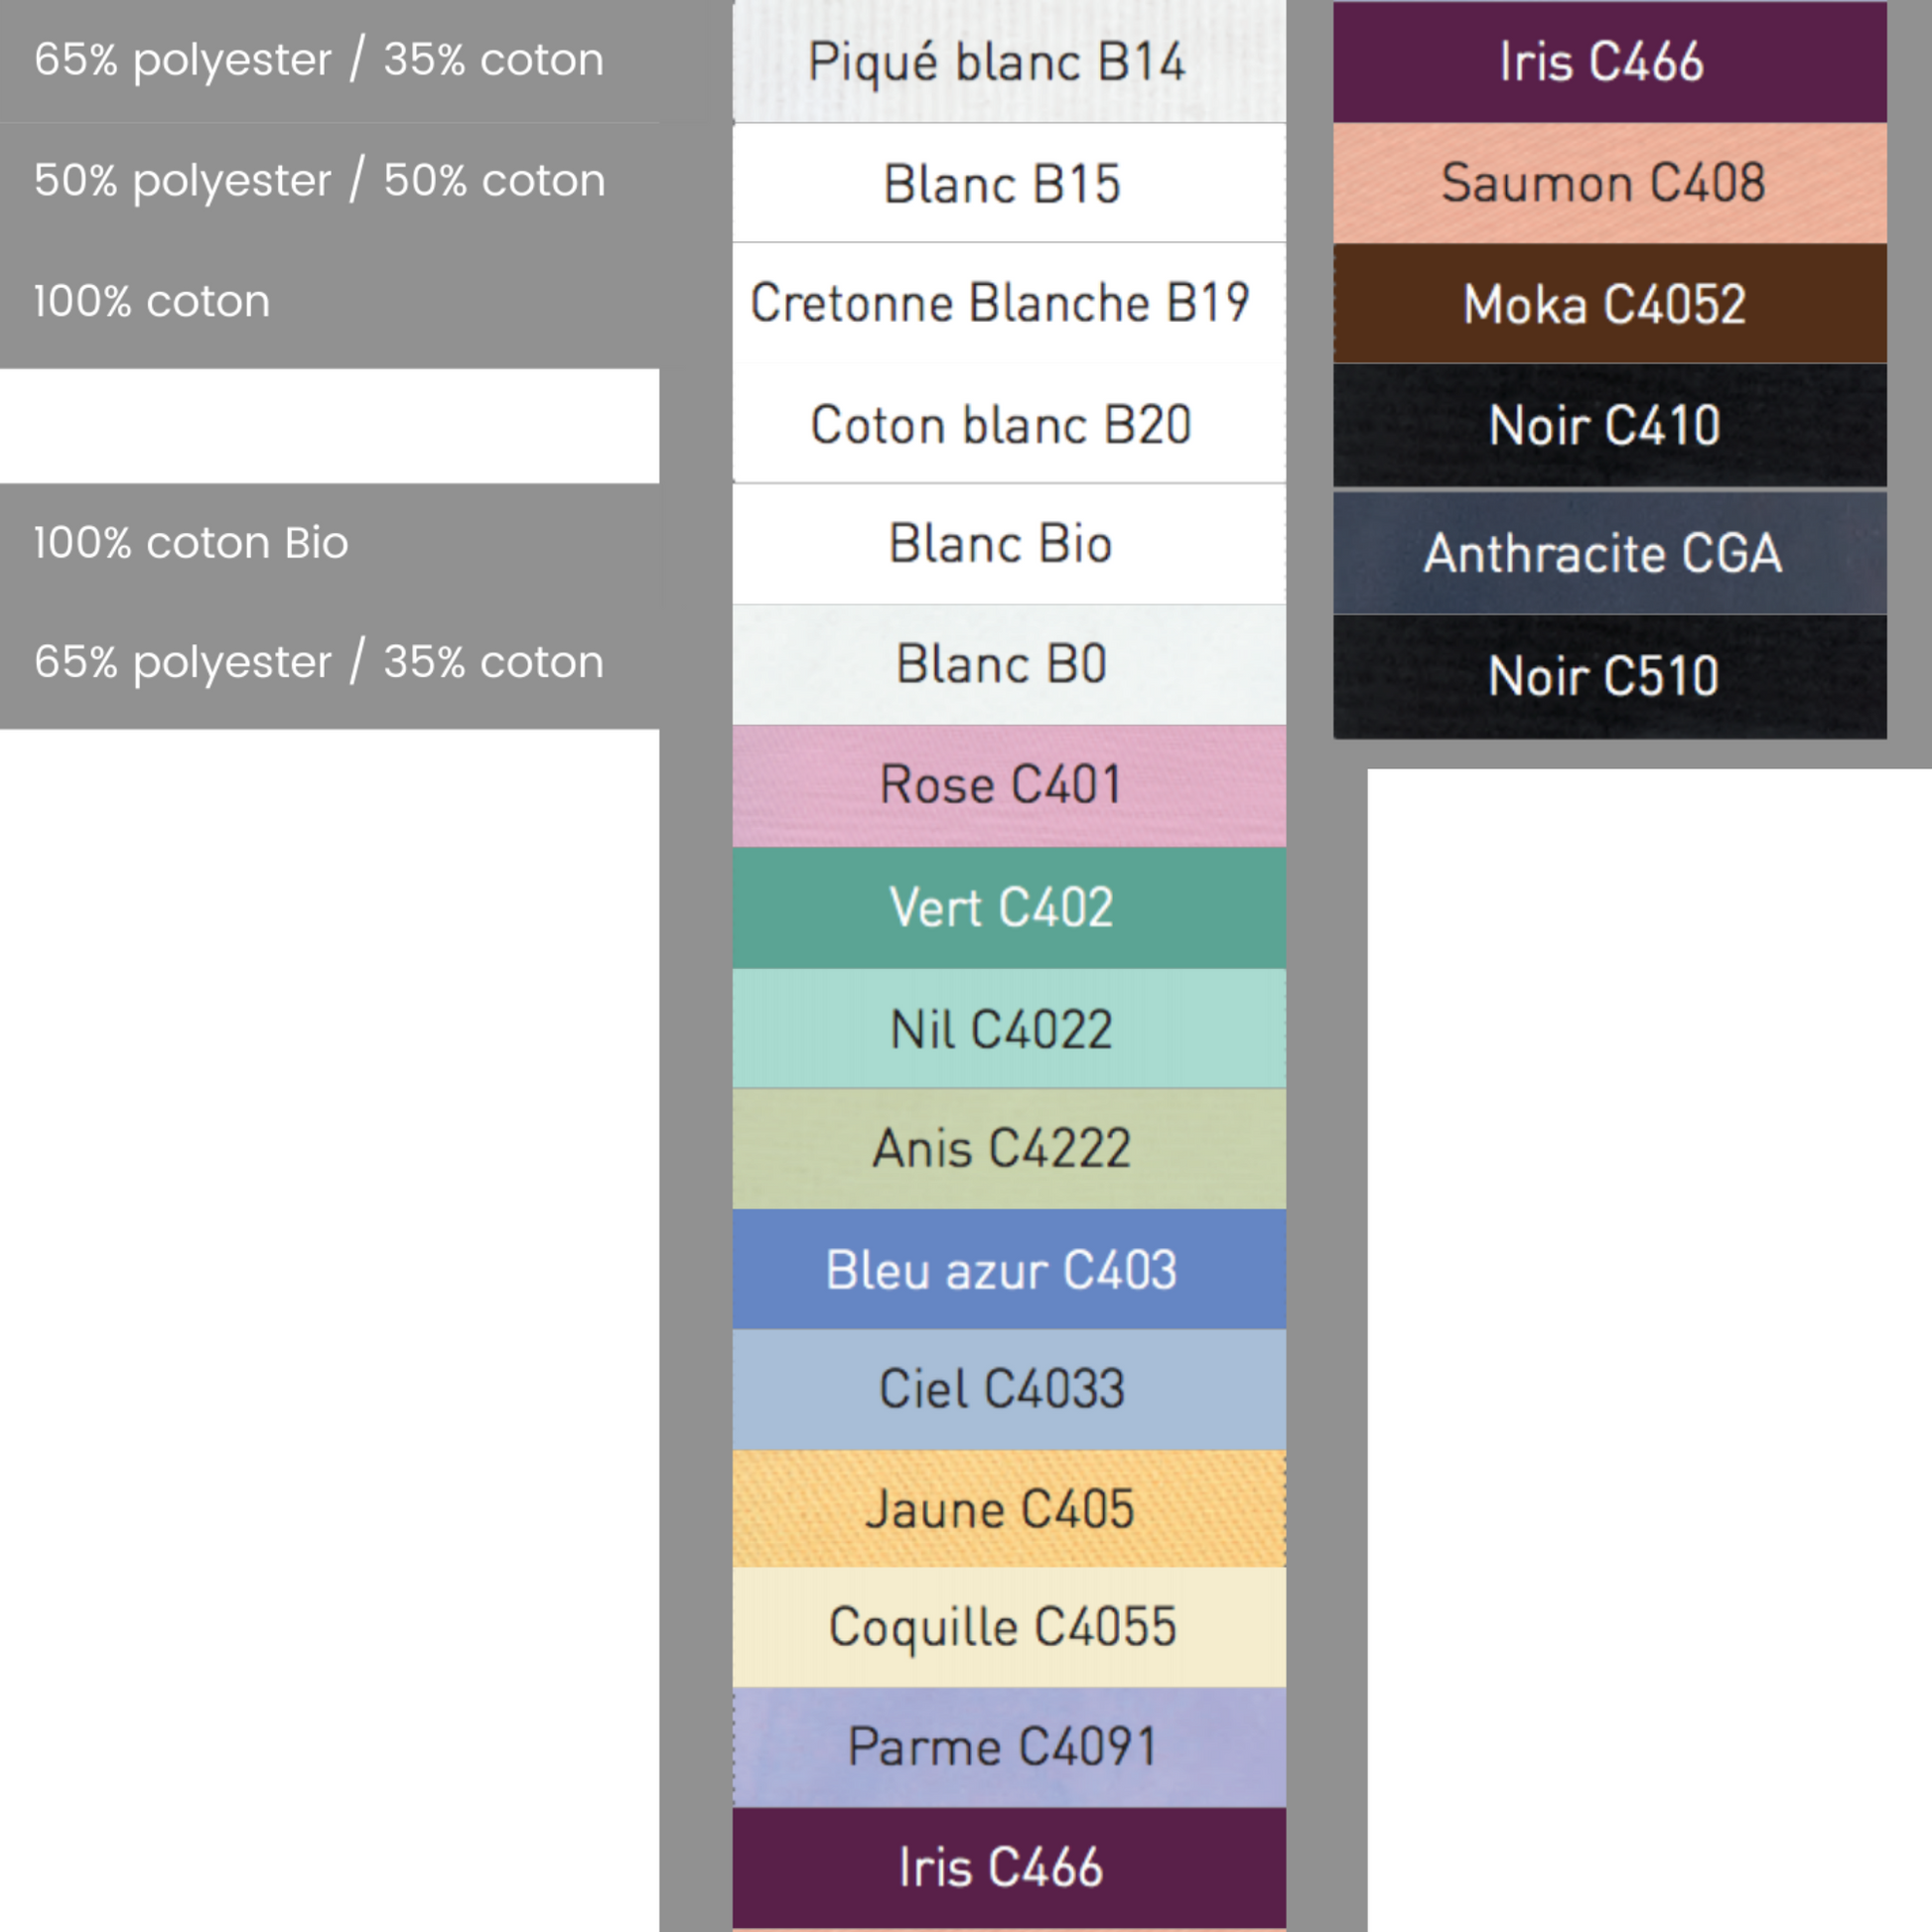
Task: Choose the Parme C4091 swatch
Action: (x=1008, y=1747)
